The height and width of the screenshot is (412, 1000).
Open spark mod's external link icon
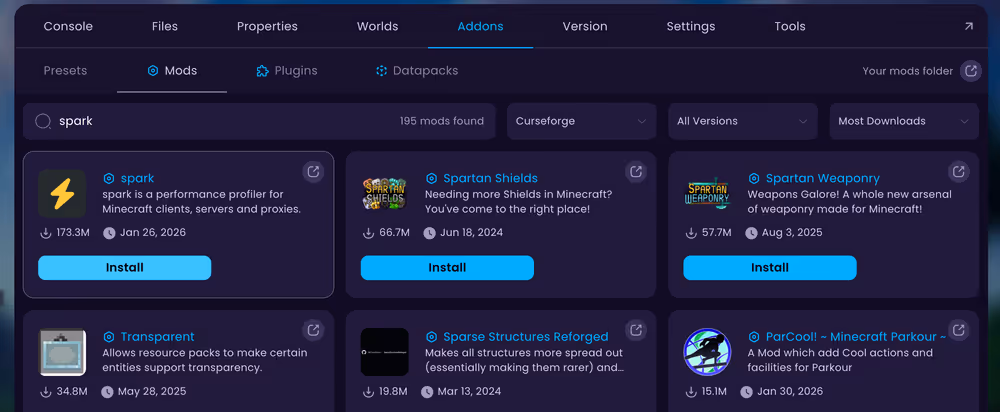click(313, 172)
